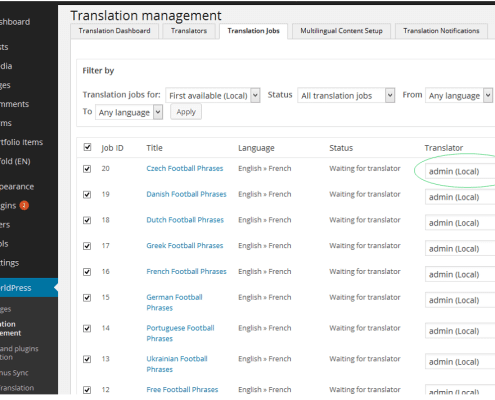Image resolution: width=495 pixels, height=400 pixels.
Task: Toggle checkbox for Ukrainian Football Phrases job
Action: pos(87,359)
